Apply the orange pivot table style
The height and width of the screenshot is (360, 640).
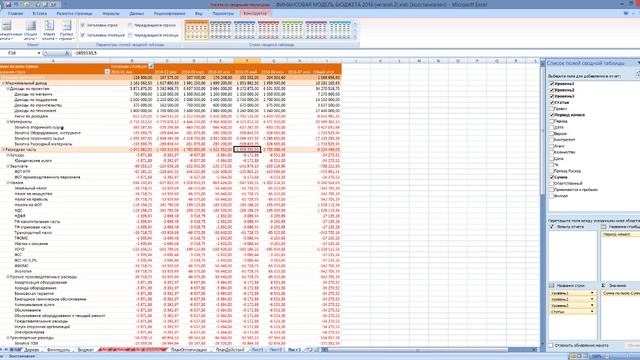(x=197, y=30)
